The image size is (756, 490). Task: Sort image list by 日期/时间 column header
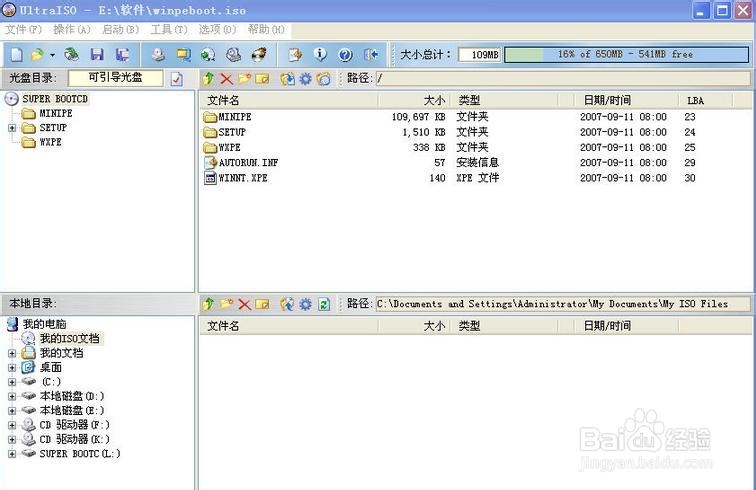click(x=626, y=100)
